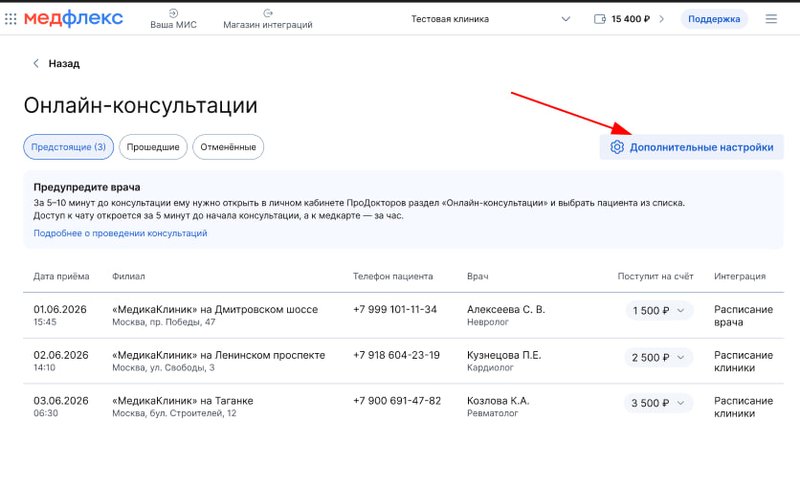Click date 01.06.2026 in first row
Viewport: 800px width, 486px height.
60,310
